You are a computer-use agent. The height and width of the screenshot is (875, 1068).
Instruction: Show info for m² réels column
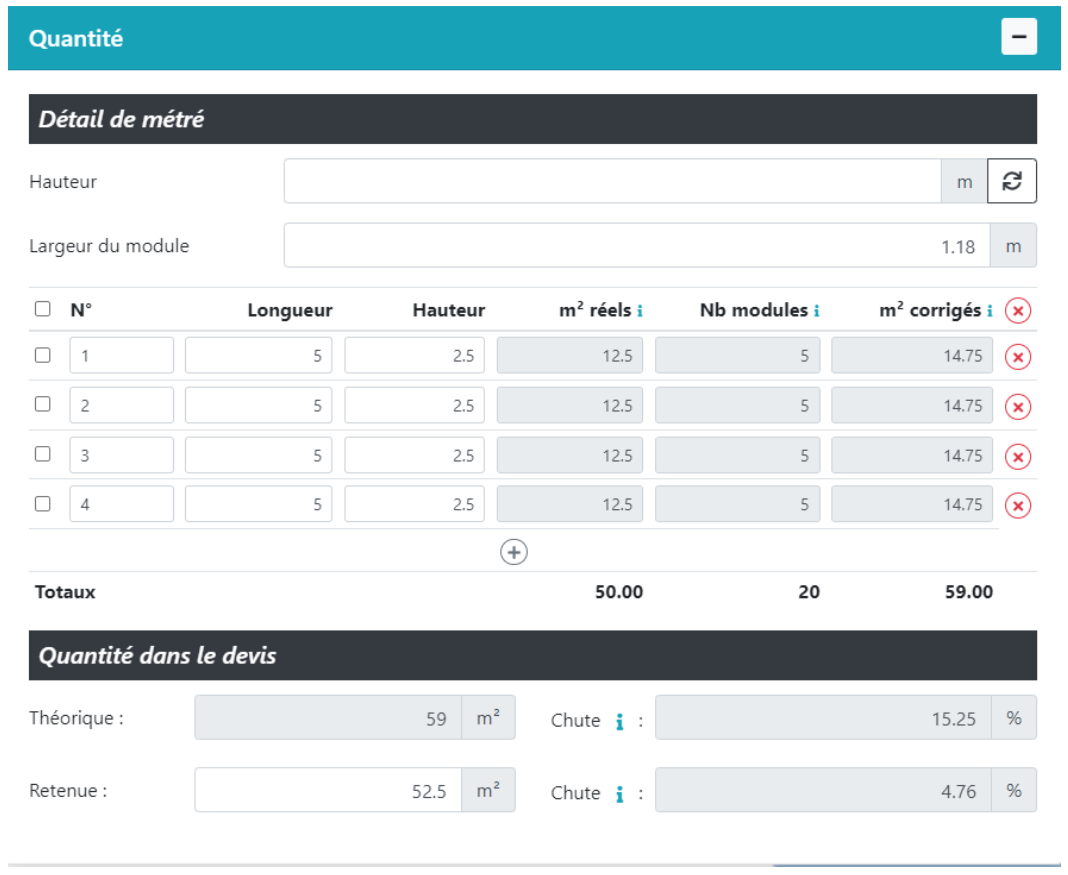point(640,311)
